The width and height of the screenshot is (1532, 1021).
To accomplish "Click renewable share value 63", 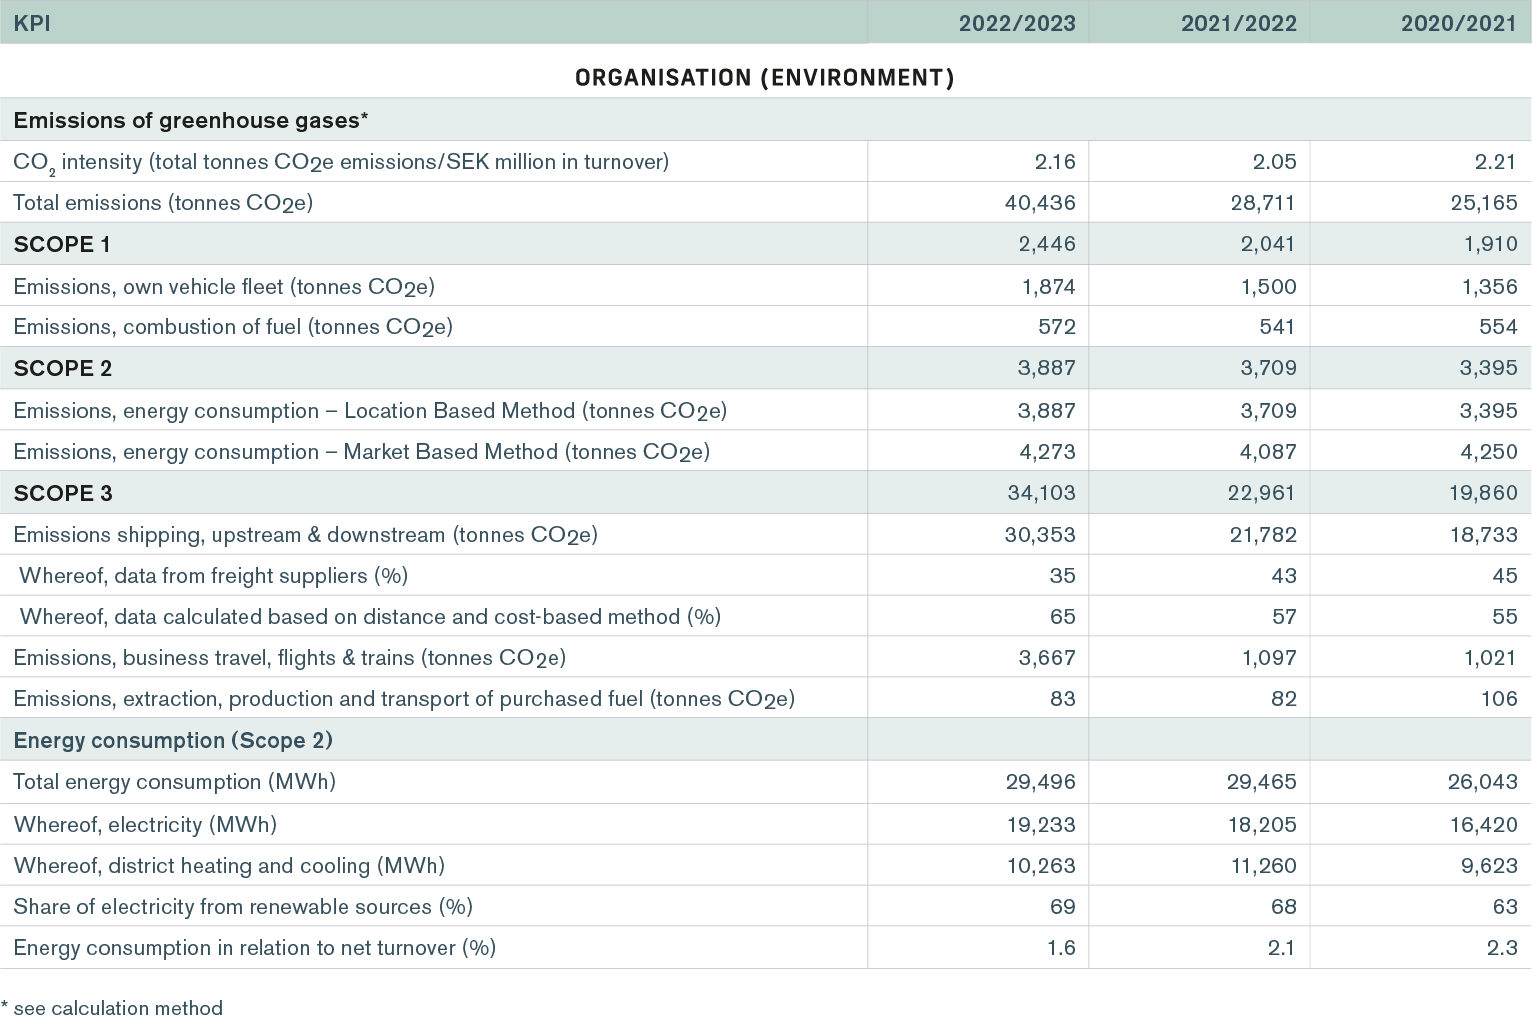I will 1505,907.
